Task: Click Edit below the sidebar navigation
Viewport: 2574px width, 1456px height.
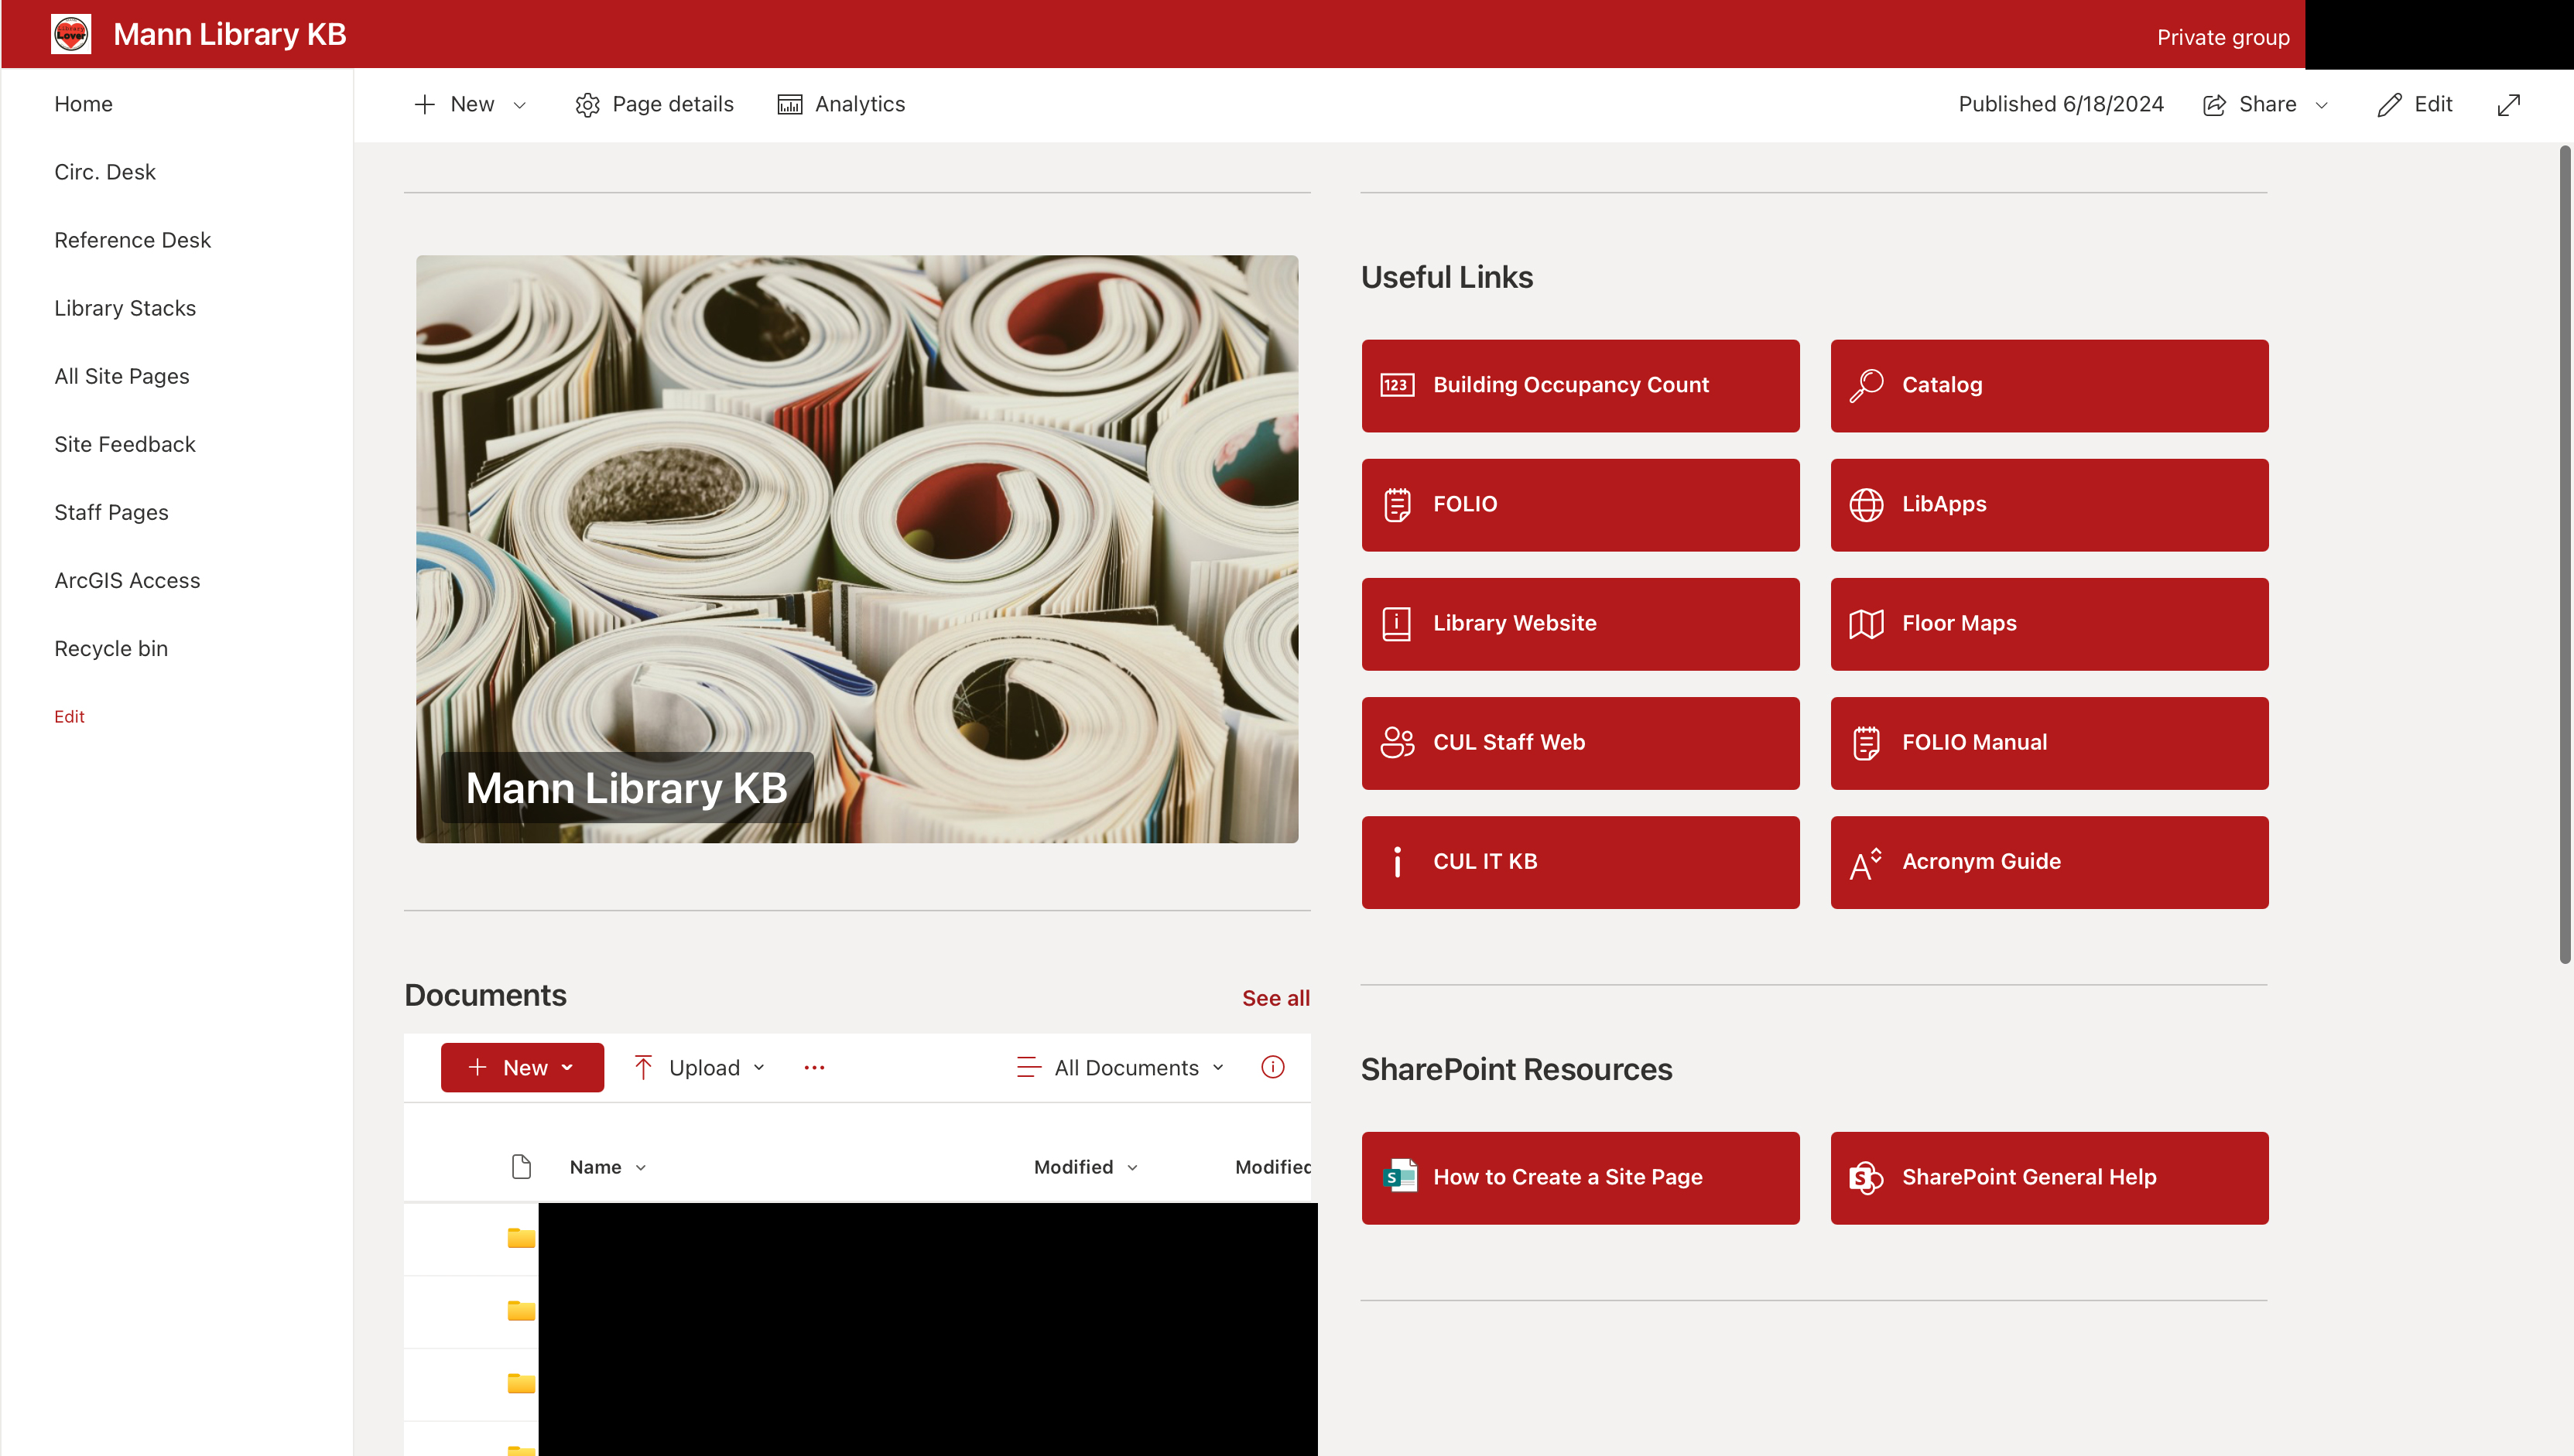Action: (x=69, y=716)
